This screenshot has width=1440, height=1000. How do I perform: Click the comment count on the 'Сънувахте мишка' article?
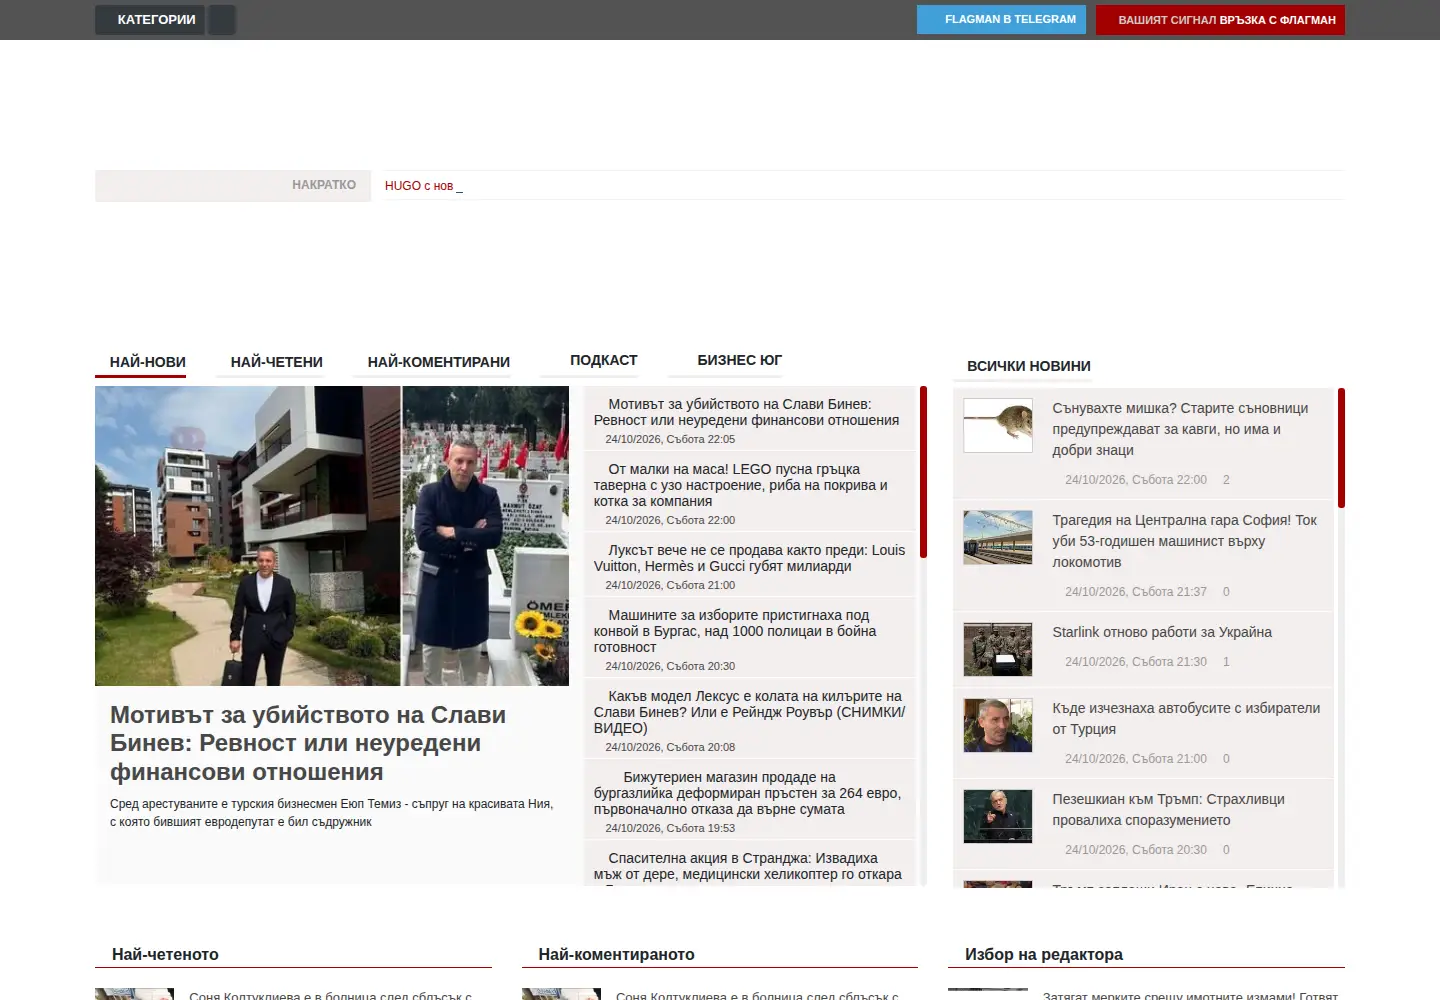(1226, 480)
